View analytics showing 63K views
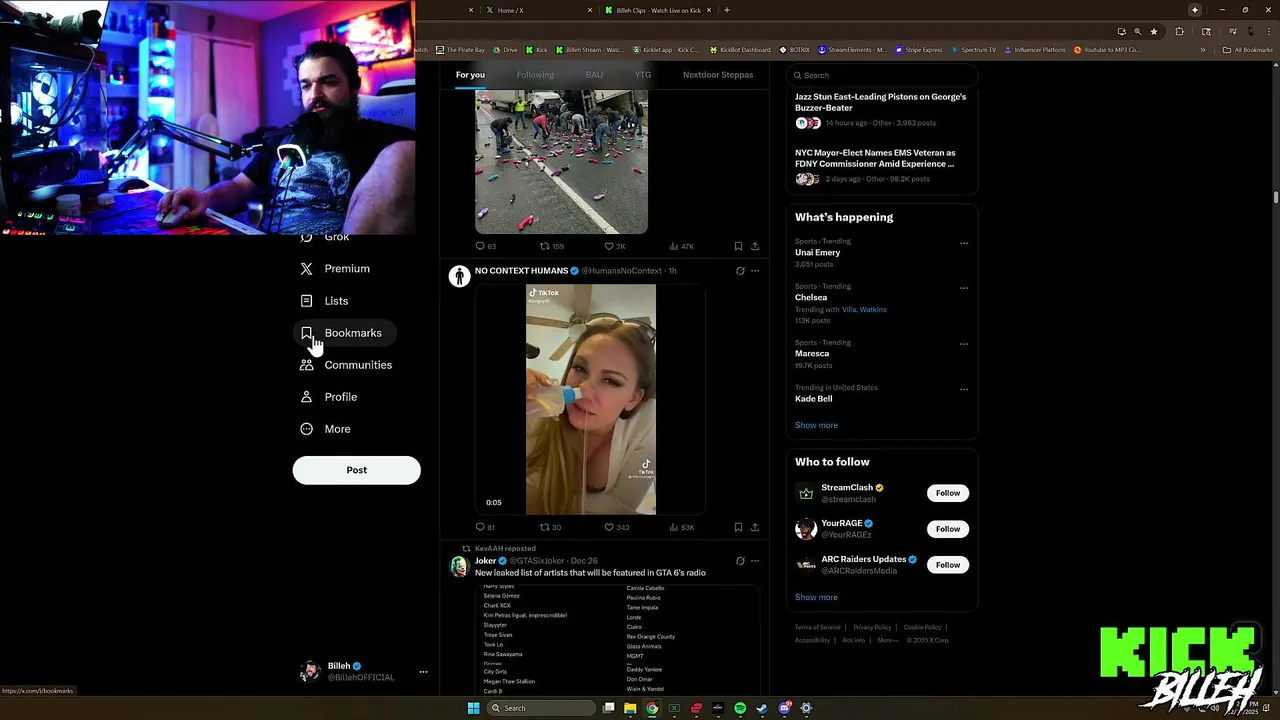The height and width of the screenshot is (720, 1280). [x=681, y=527]
